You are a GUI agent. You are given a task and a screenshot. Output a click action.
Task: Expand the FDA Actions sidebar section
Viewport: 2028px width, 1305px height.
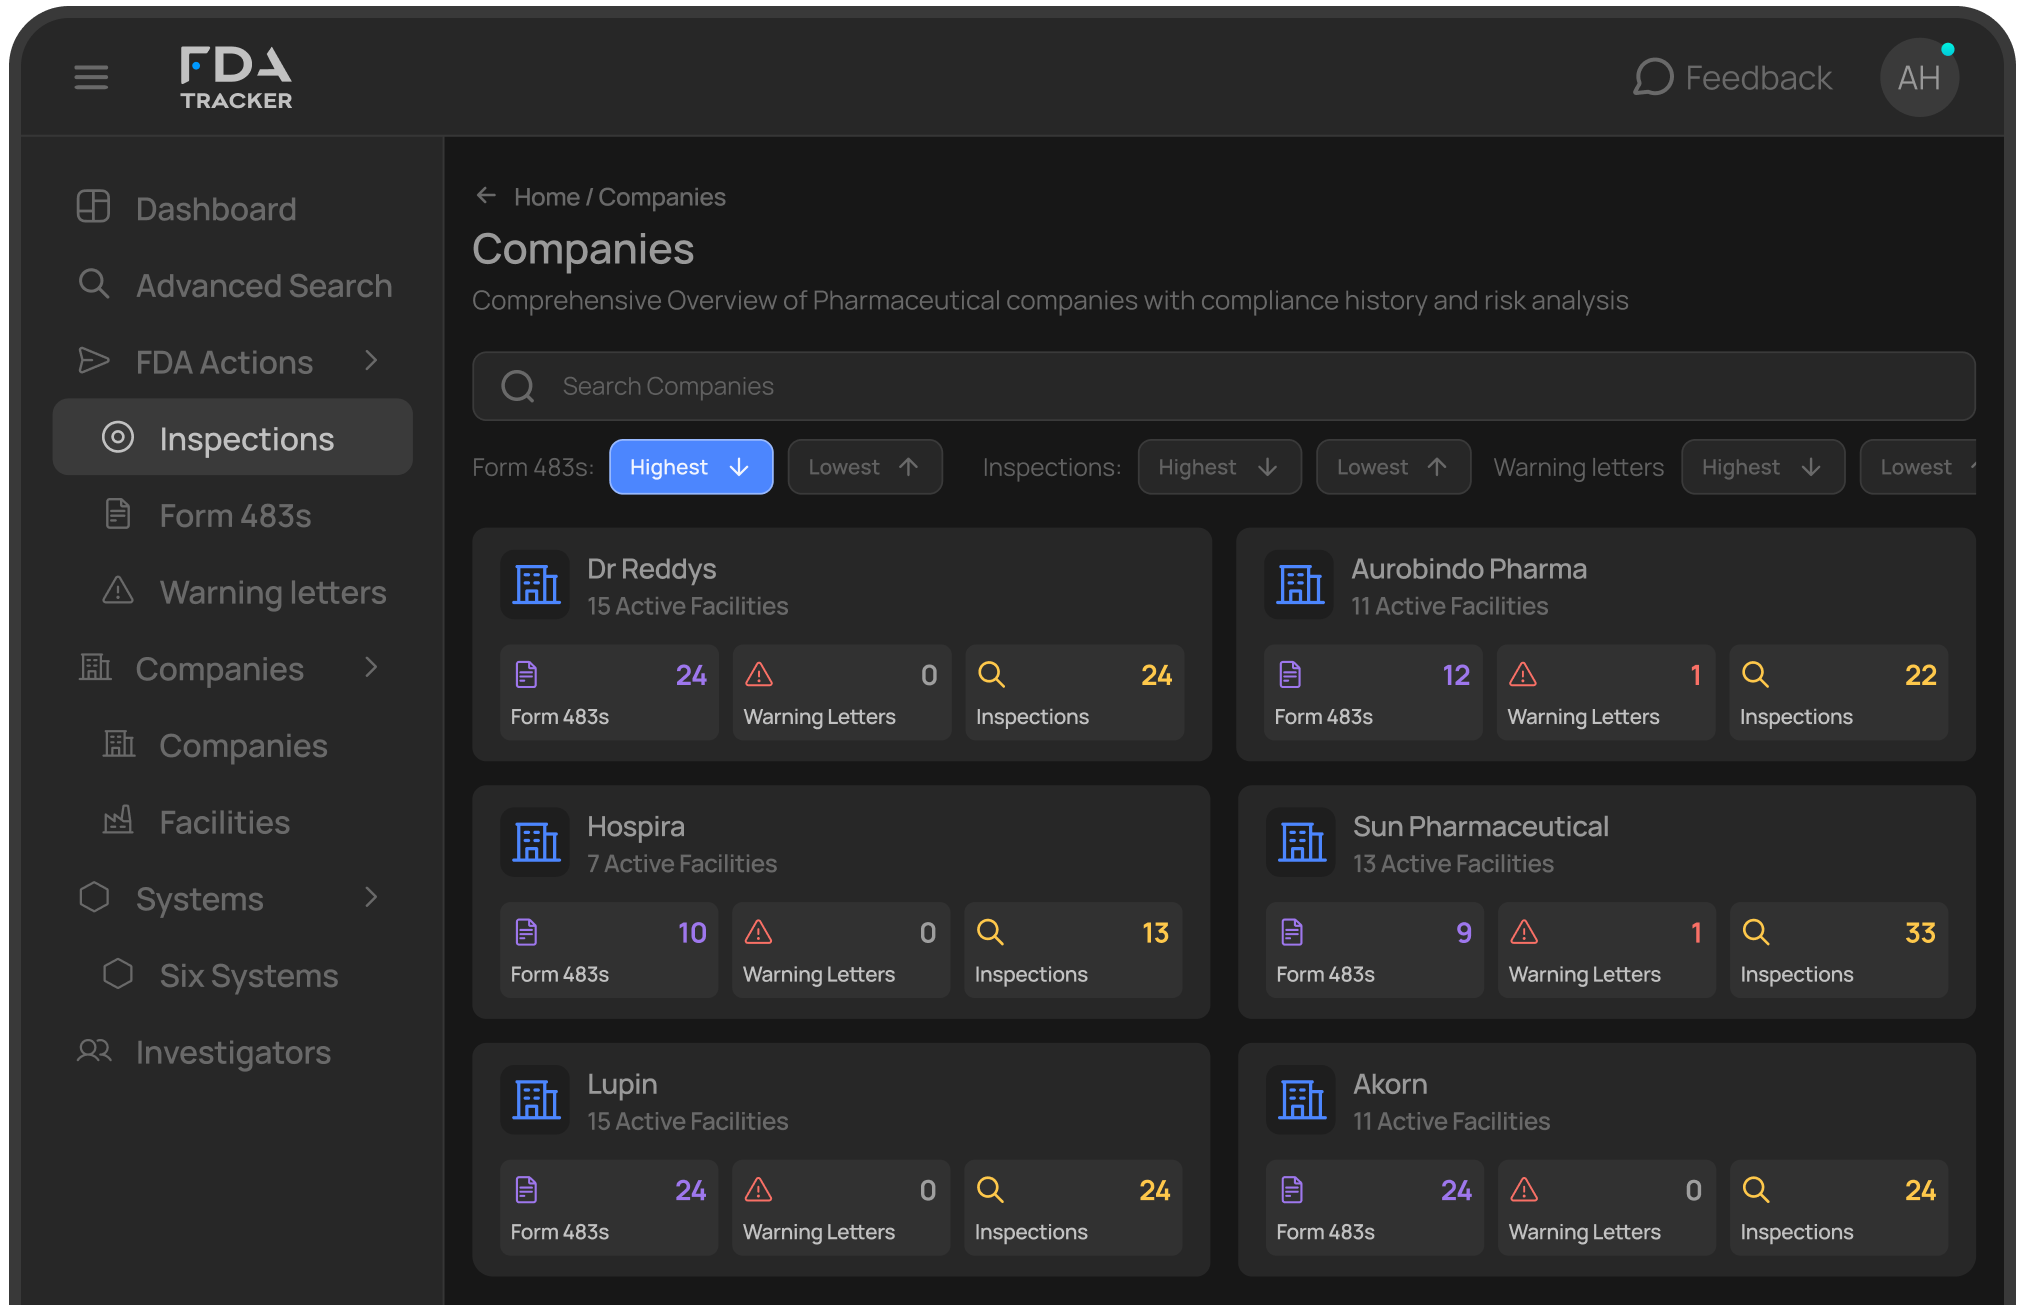click(371, 361)
